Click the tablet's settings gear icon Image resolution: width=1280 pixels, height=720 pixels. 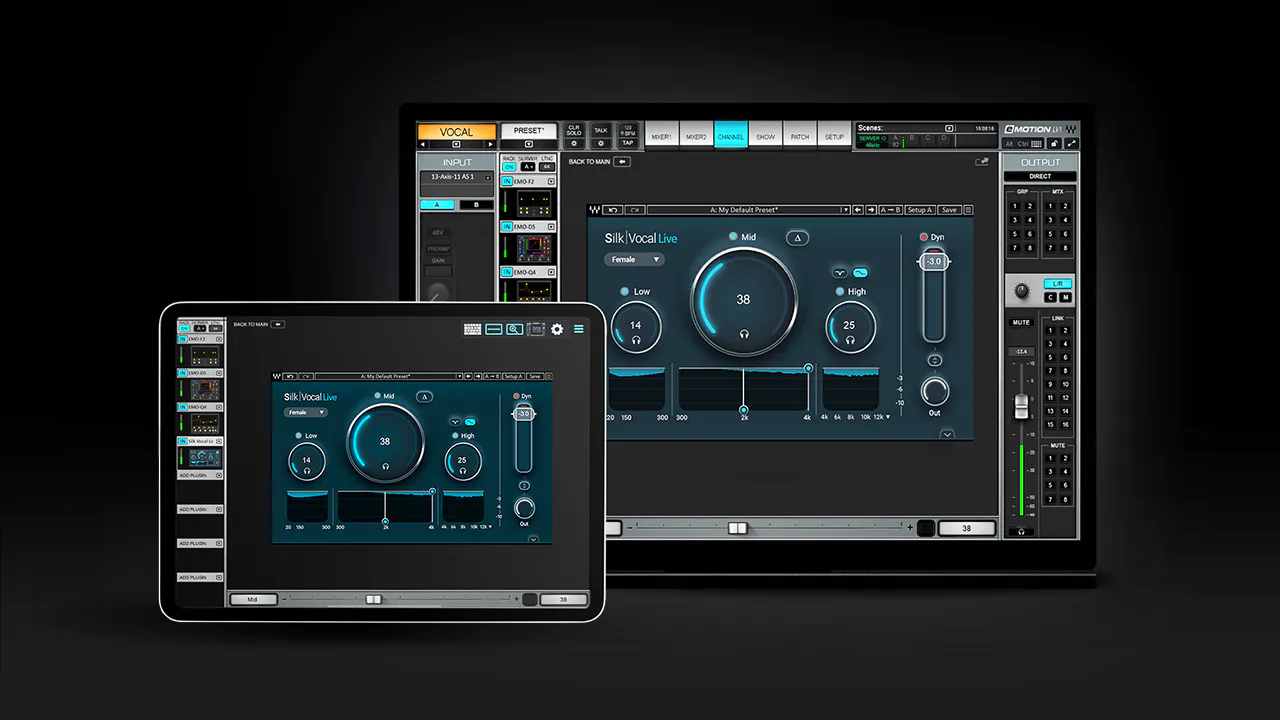557,329
